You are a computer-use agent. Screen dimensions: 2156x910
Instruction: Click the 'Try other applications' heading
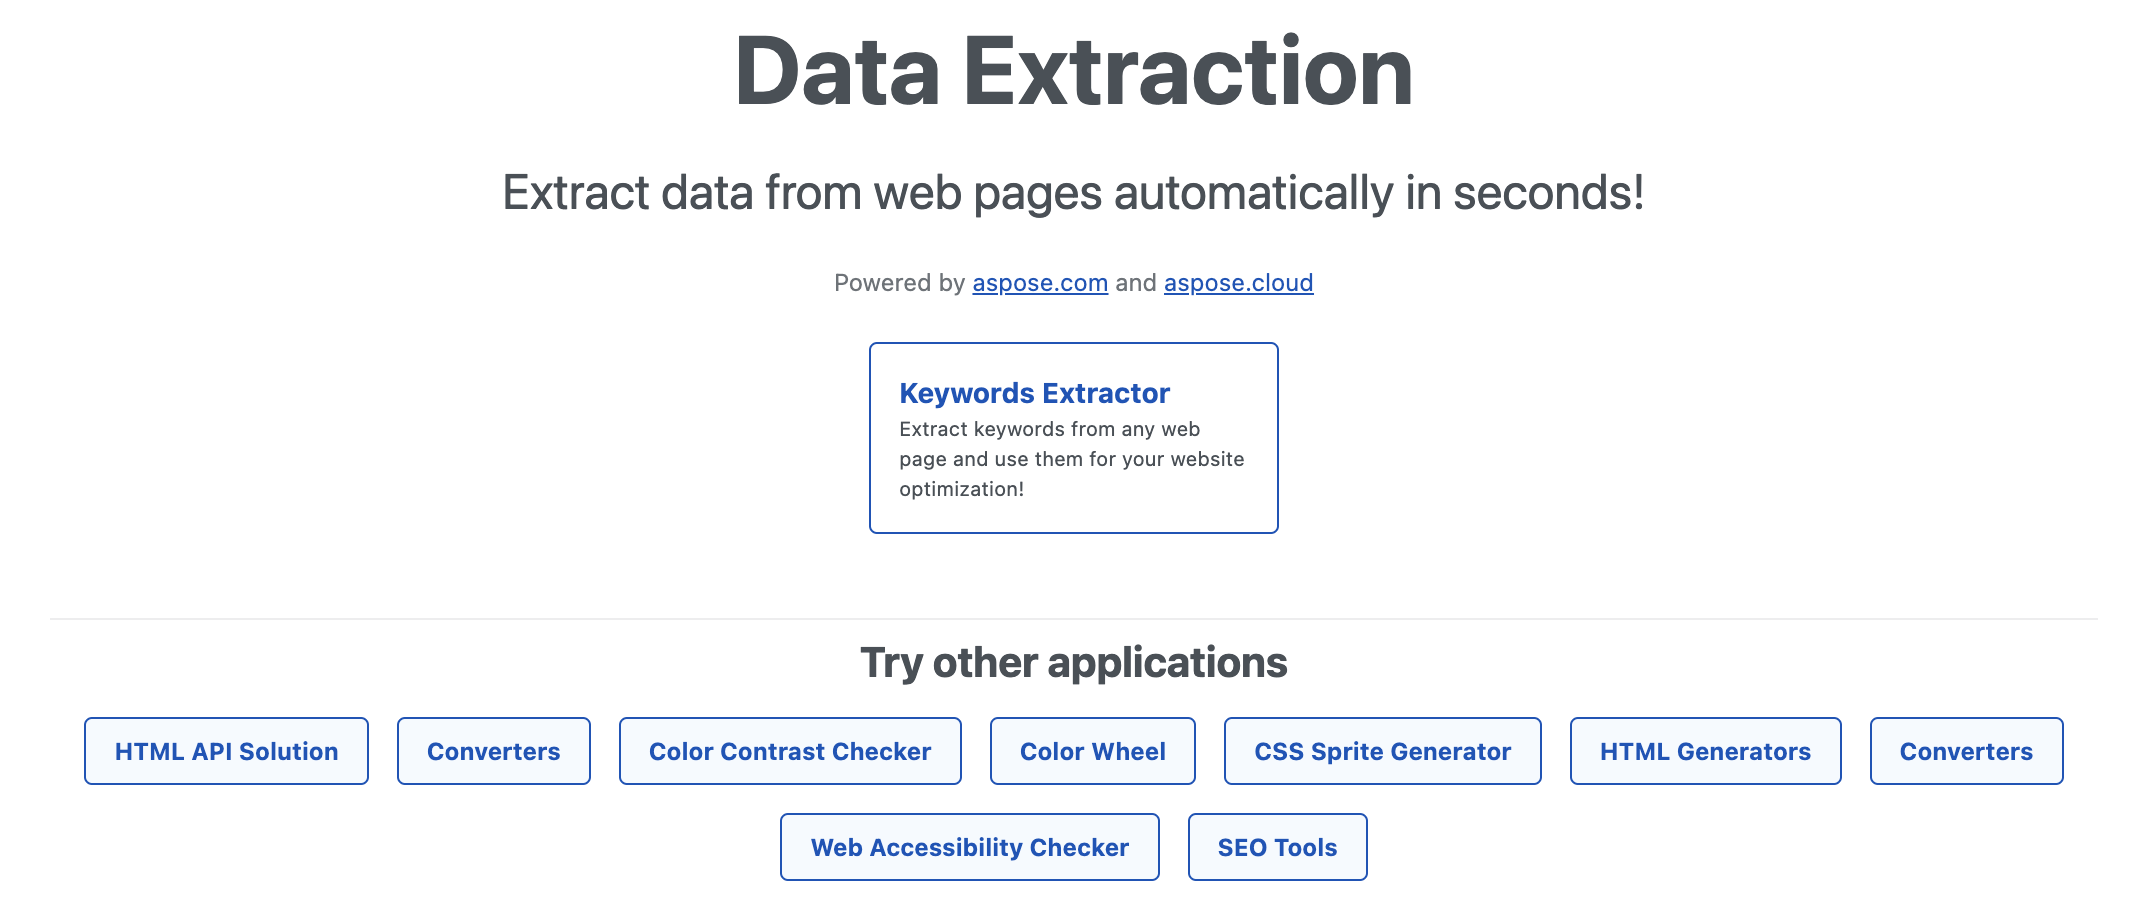click(x=1073, y=662)
